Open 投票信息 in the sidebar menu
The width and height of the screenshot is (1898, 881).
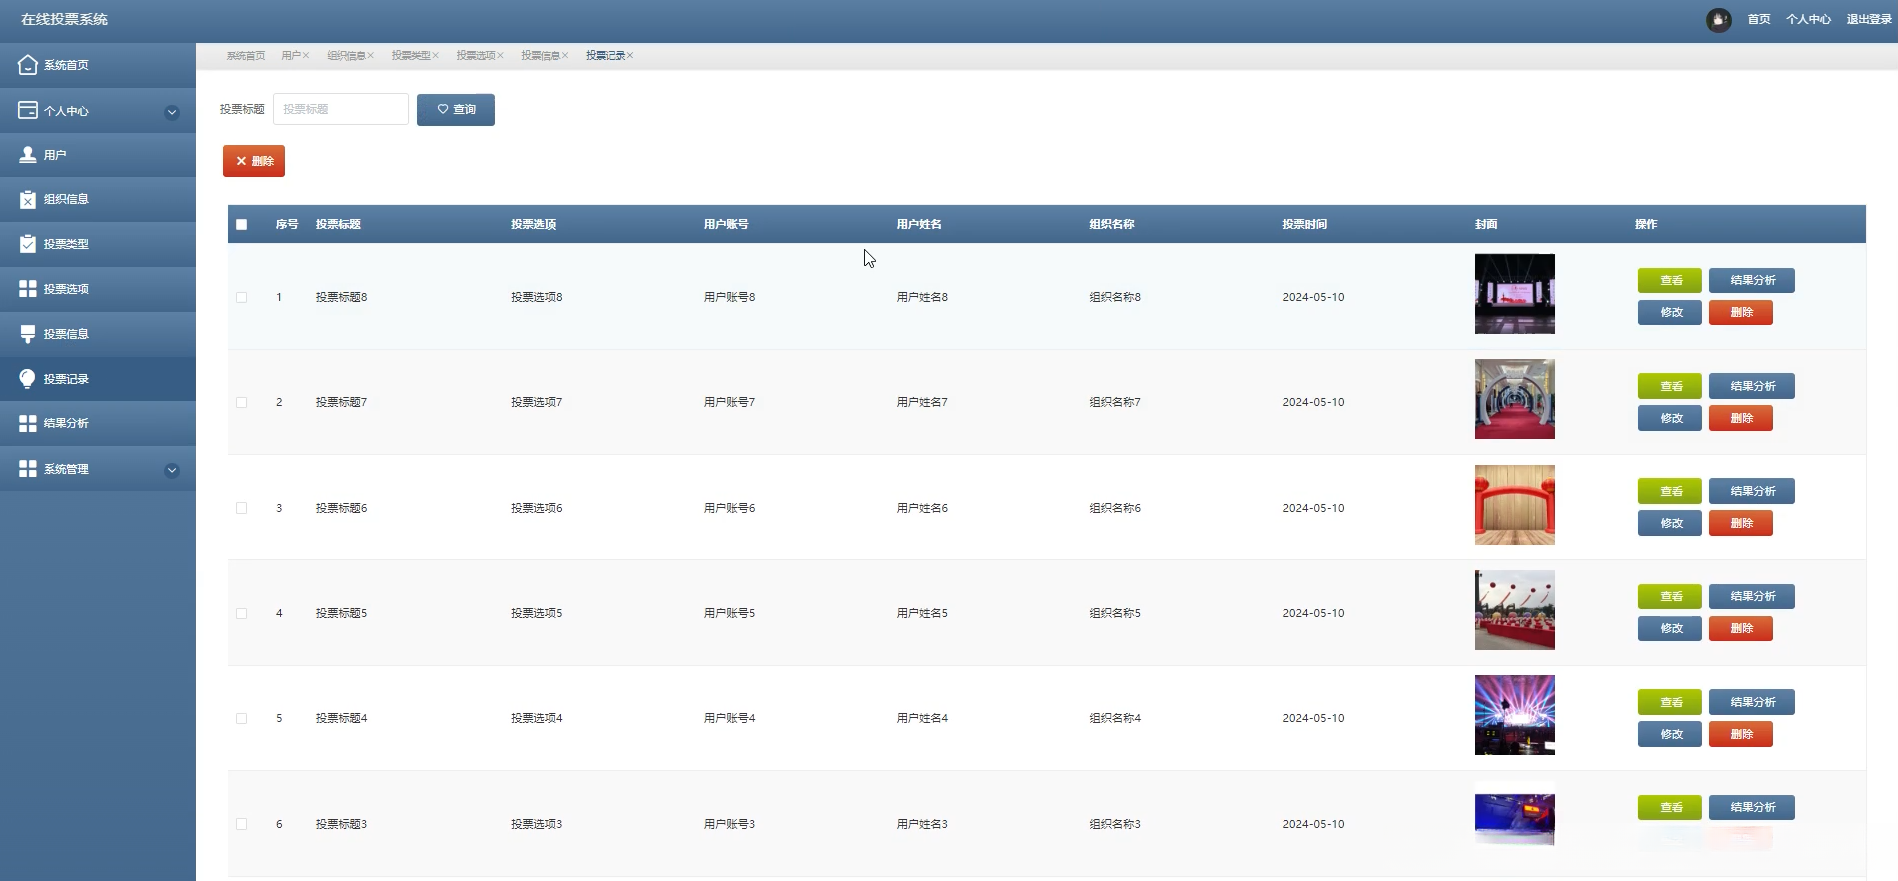(98, 334)
